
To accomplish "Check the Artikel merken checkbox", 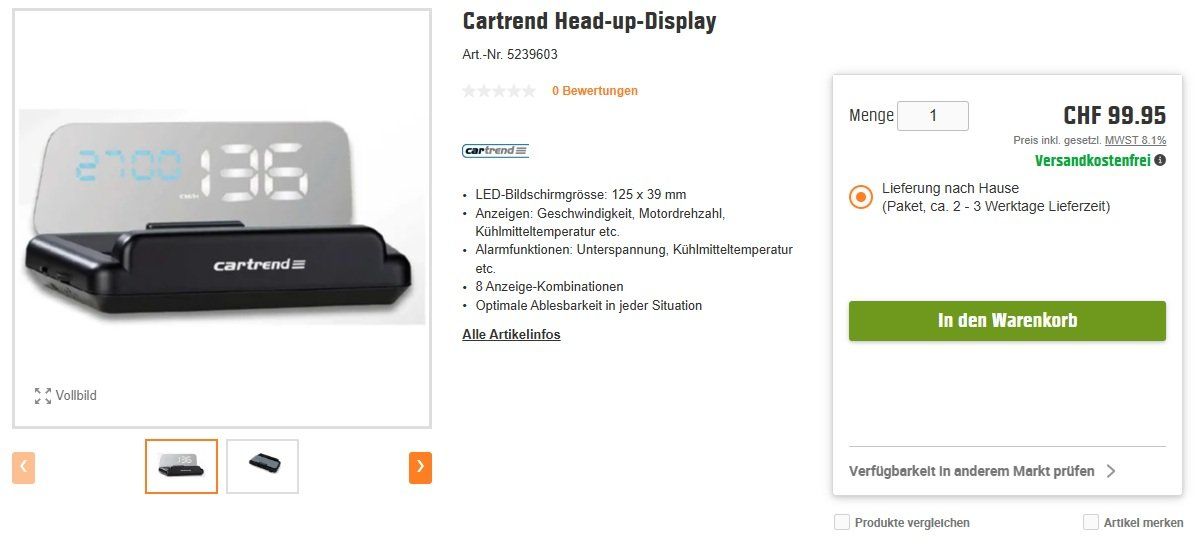I will point(1091,522).
